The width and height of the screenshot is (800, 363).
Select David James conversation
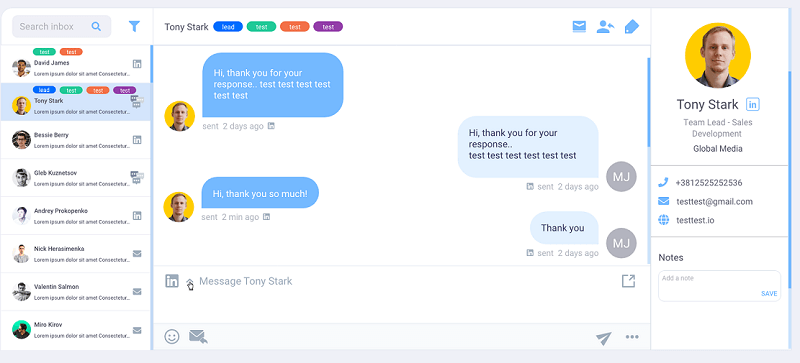[x=76, y=64]
